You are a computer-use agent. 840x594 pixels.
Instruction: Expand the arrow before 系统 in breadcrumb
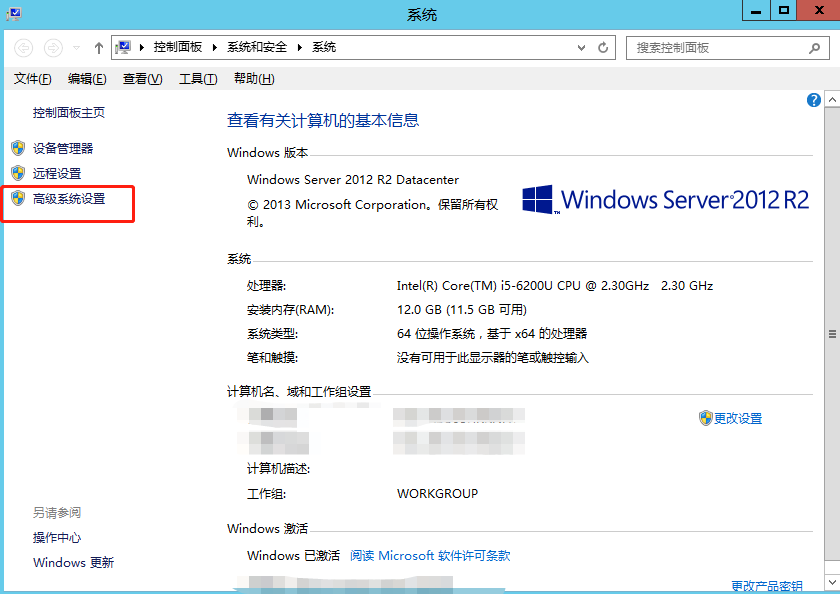[x=300, y=48]
